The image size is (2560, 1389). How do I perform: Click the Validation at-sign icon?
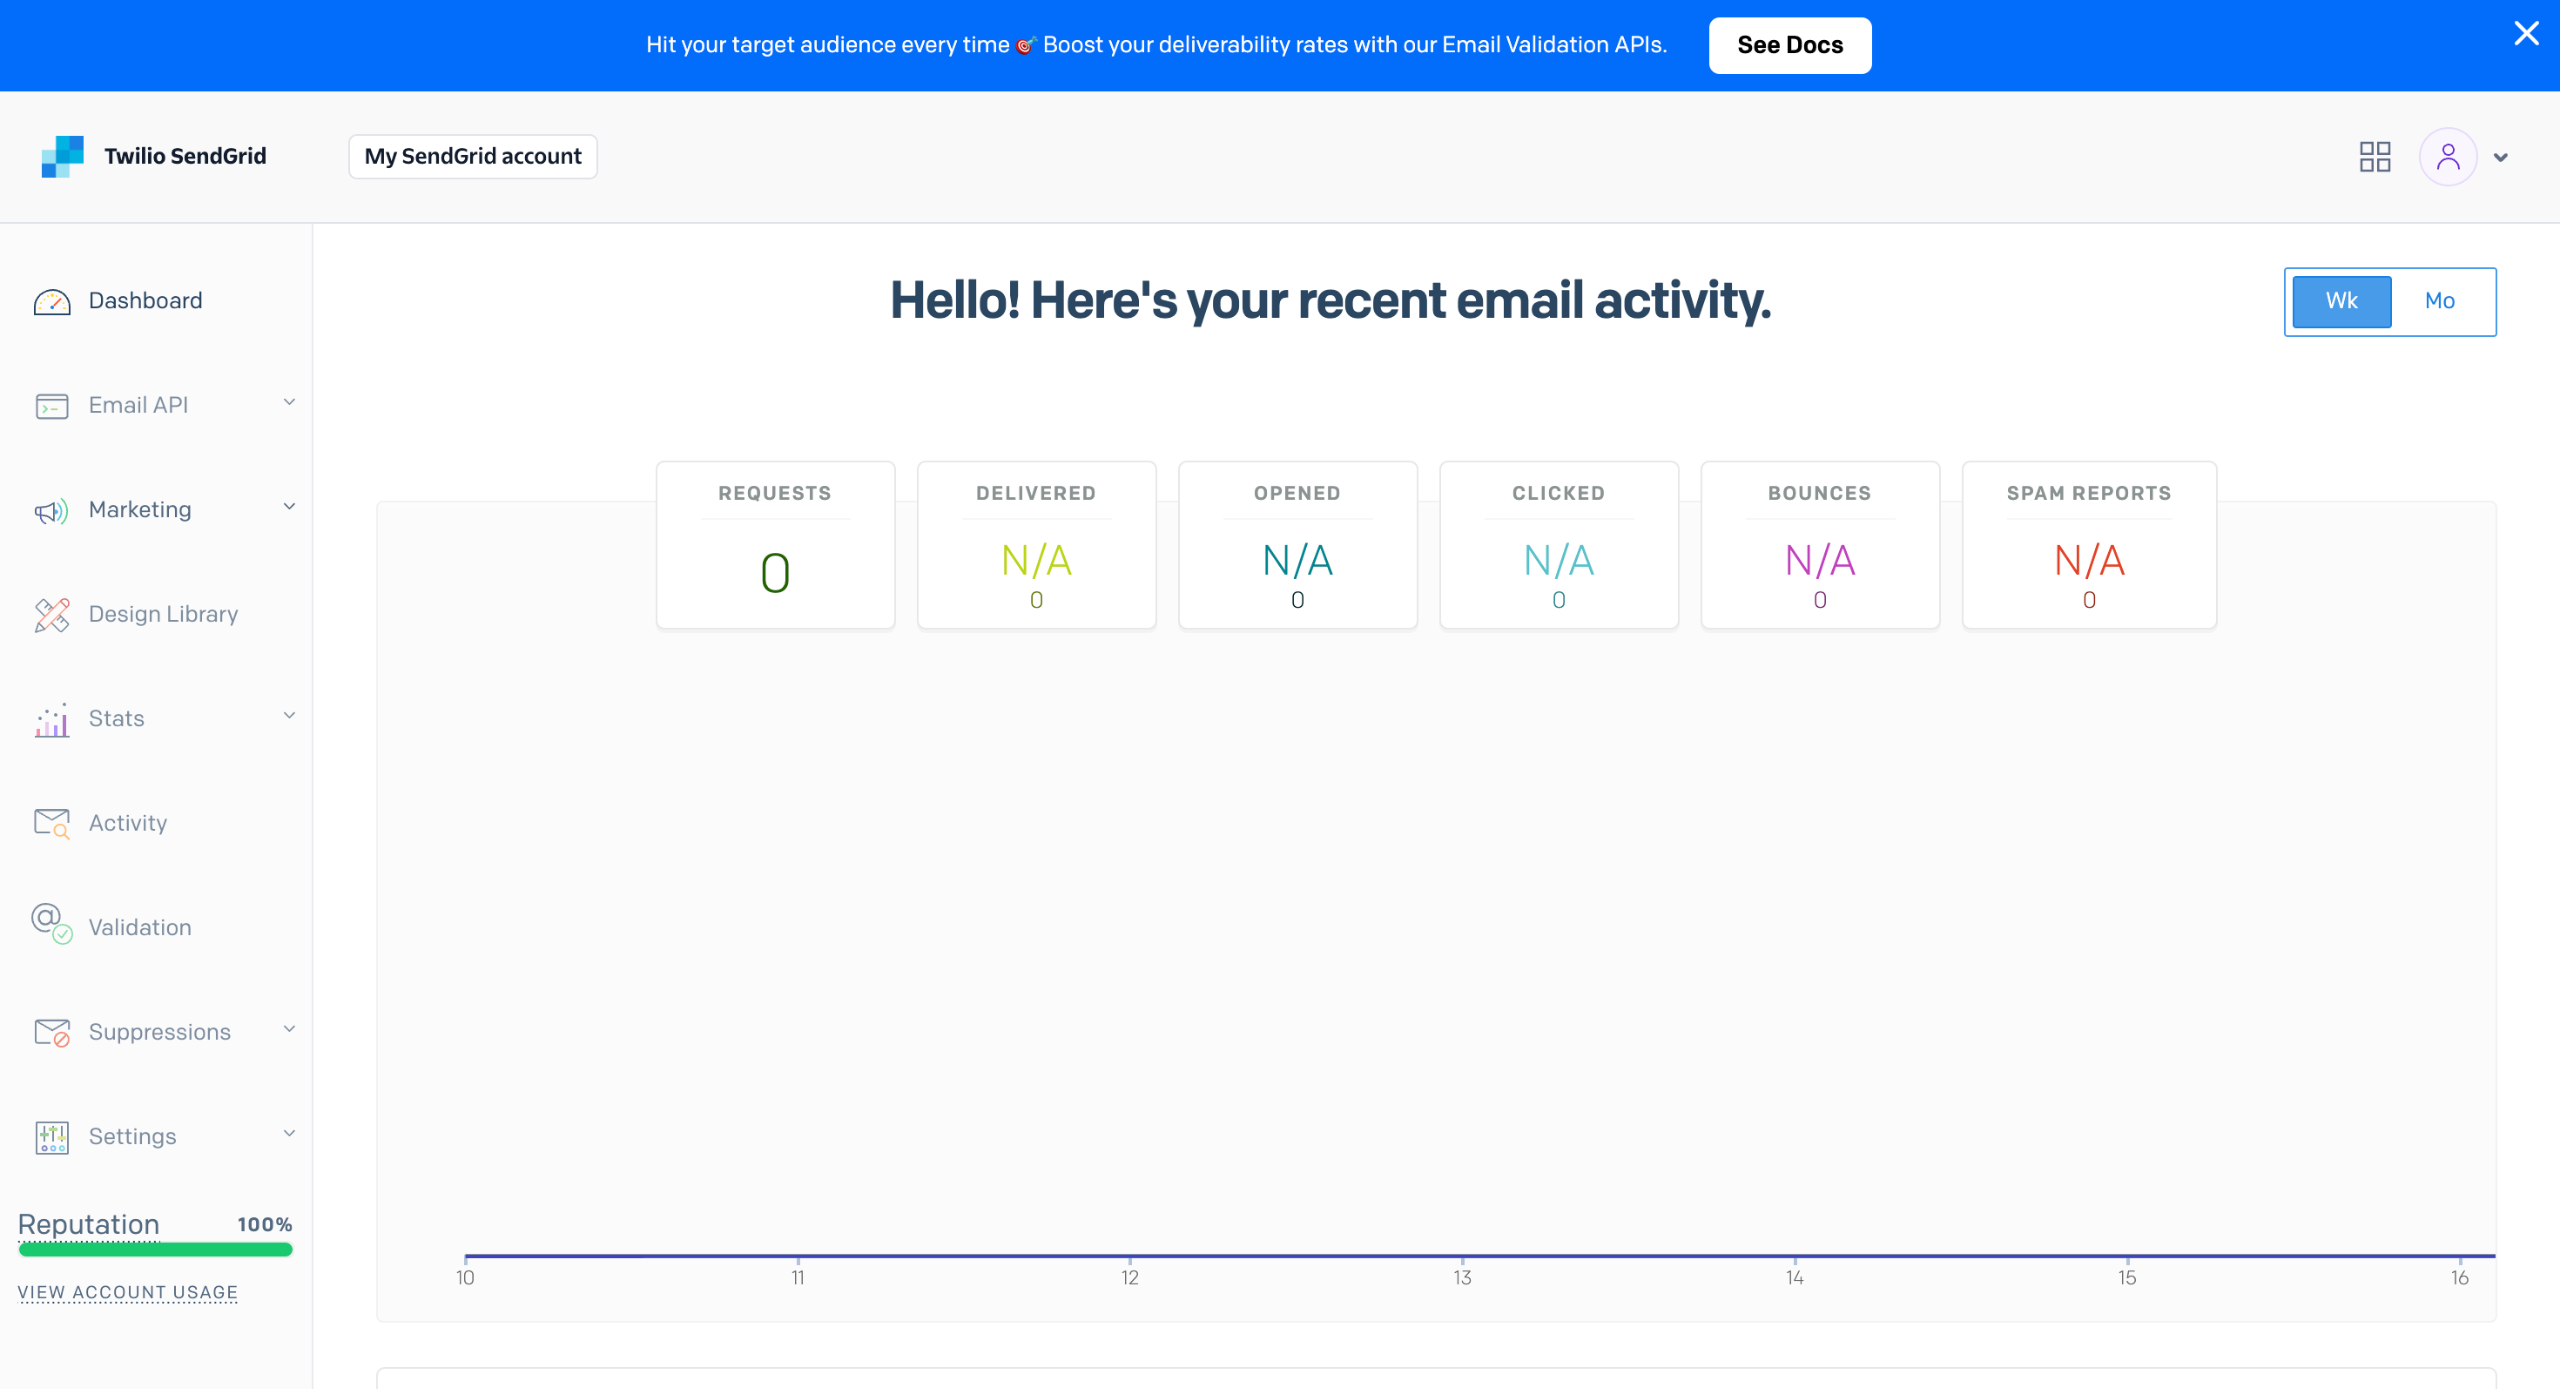51,923
